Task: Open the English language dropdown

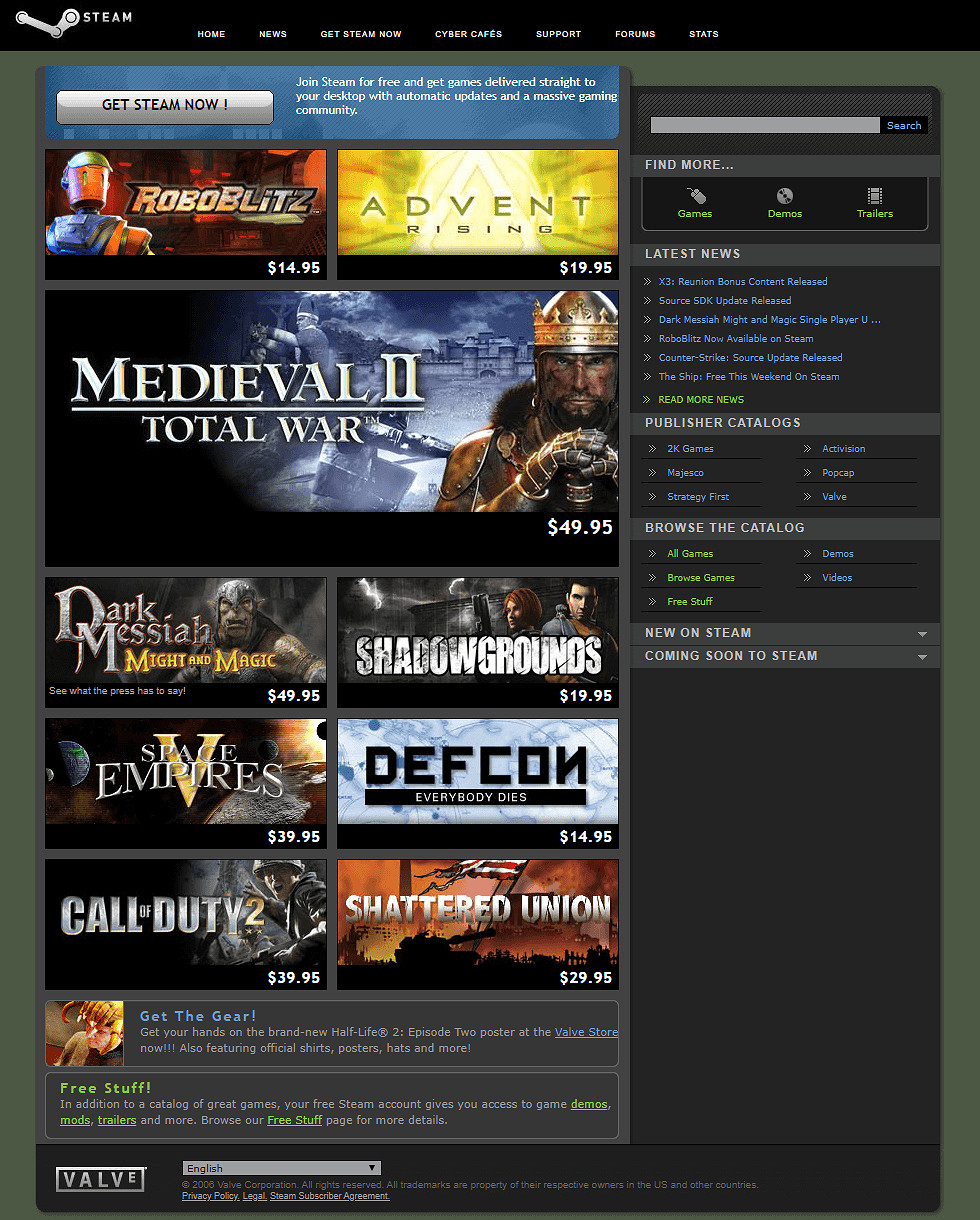Action: tap(280, 1167)
